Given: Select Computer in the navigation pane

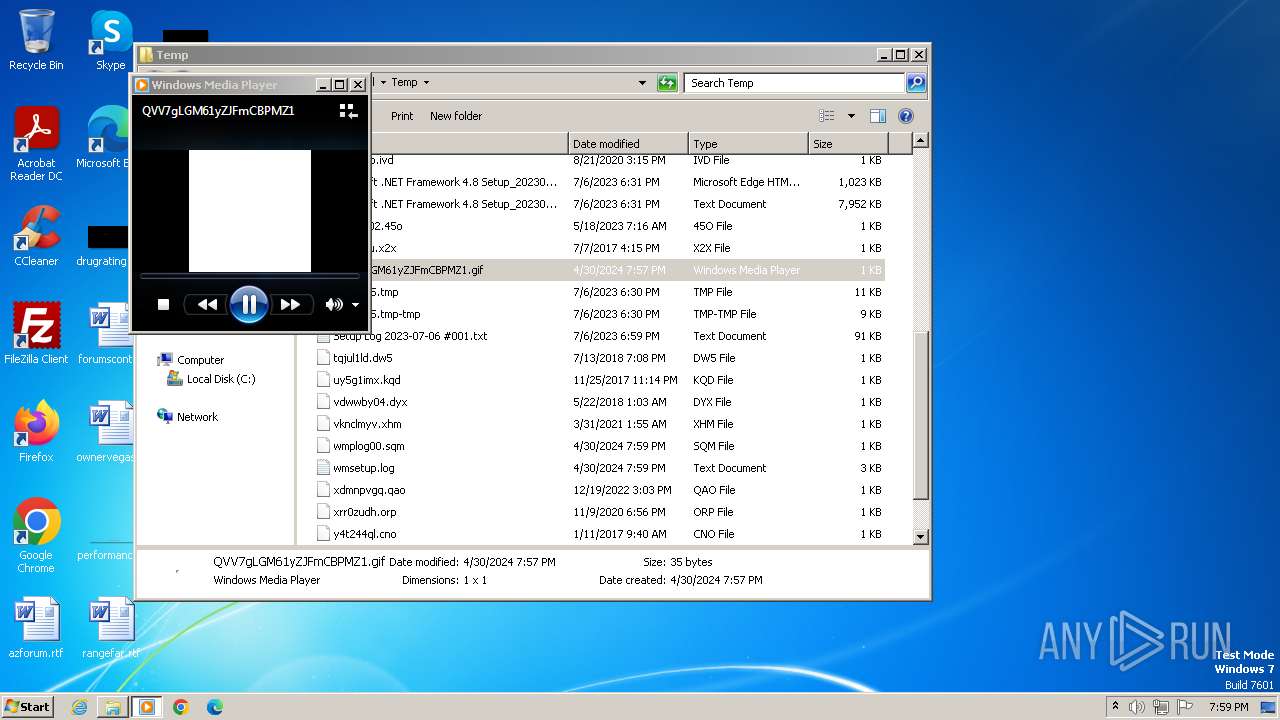Looking at the screenshot, I should click(x=200, y=360).
